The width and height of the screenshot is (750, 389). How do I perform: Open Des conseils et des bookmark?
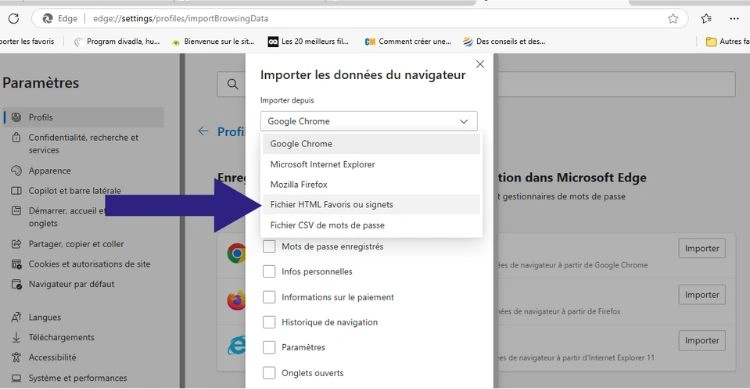[x=505, y=42]
